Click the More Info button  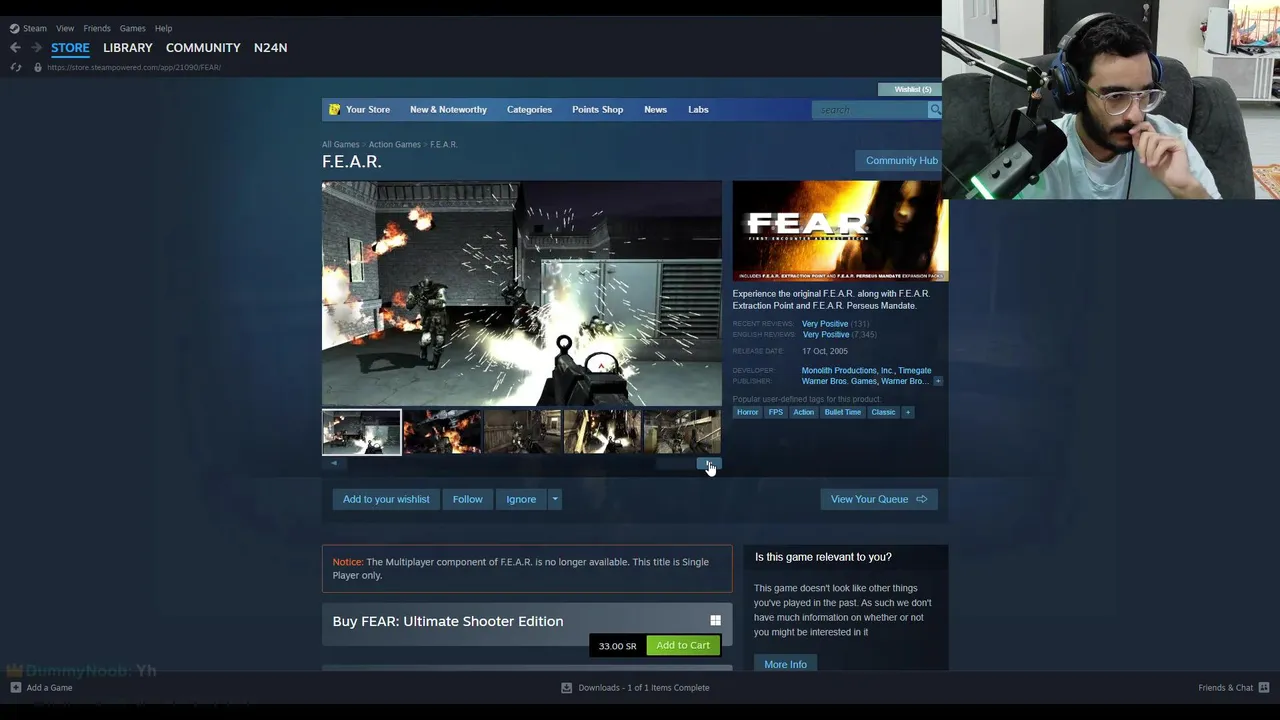coord(785,664)
